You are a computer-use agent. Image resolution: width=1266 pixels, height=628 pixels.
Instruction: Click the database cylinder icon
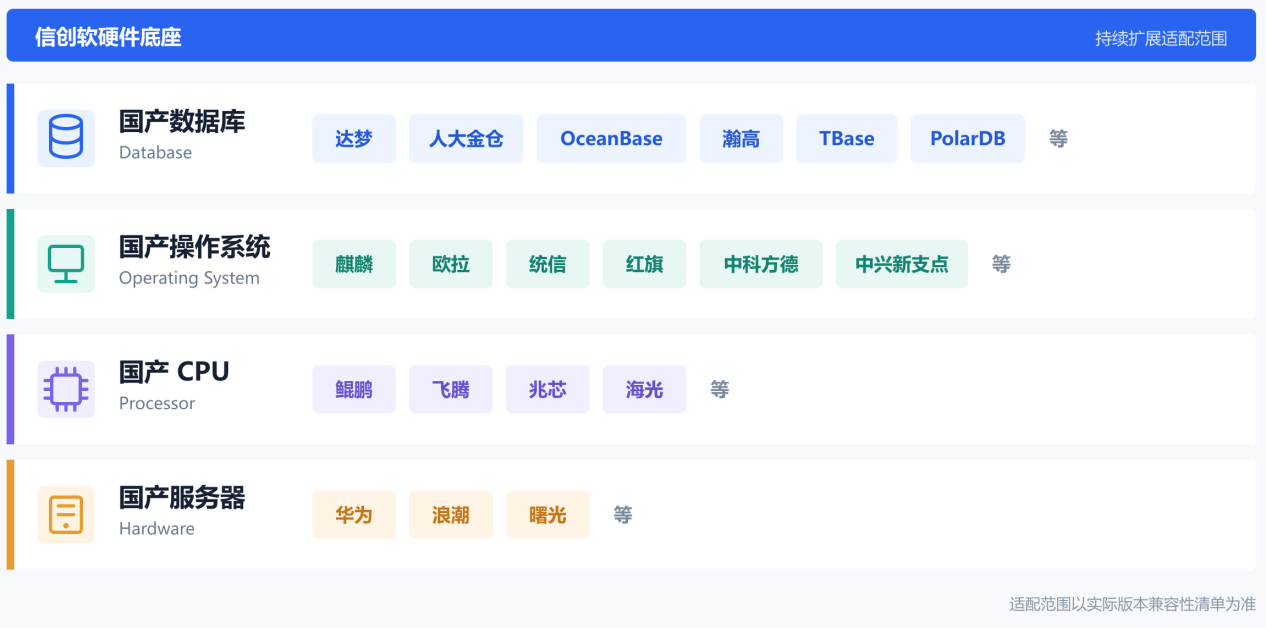click(66, 138)
